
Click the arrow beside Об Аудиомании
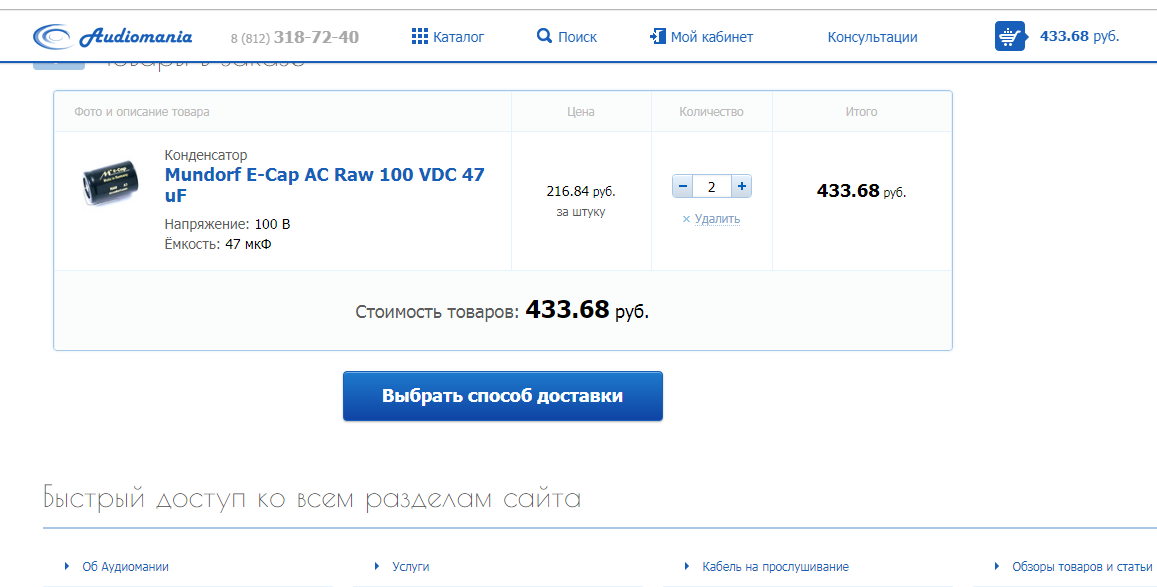pyautogui.click(x=67, y=566)
